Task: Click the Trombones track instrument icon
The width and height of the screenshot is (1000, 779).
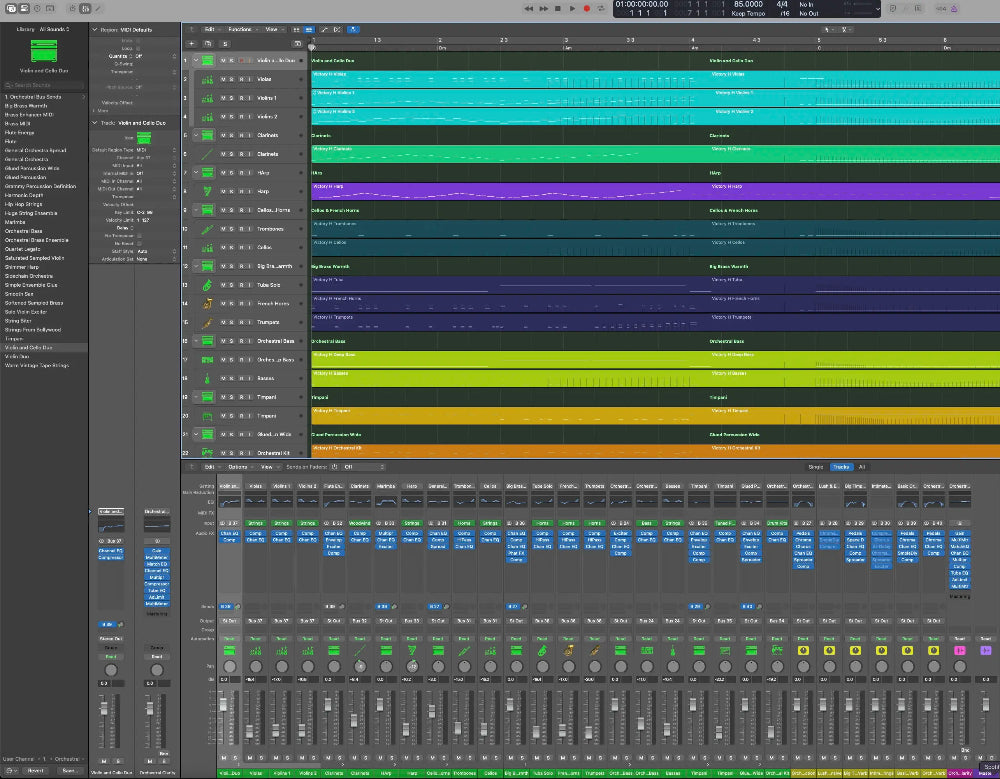Action: pyautogui.click(x=207, y=229)
